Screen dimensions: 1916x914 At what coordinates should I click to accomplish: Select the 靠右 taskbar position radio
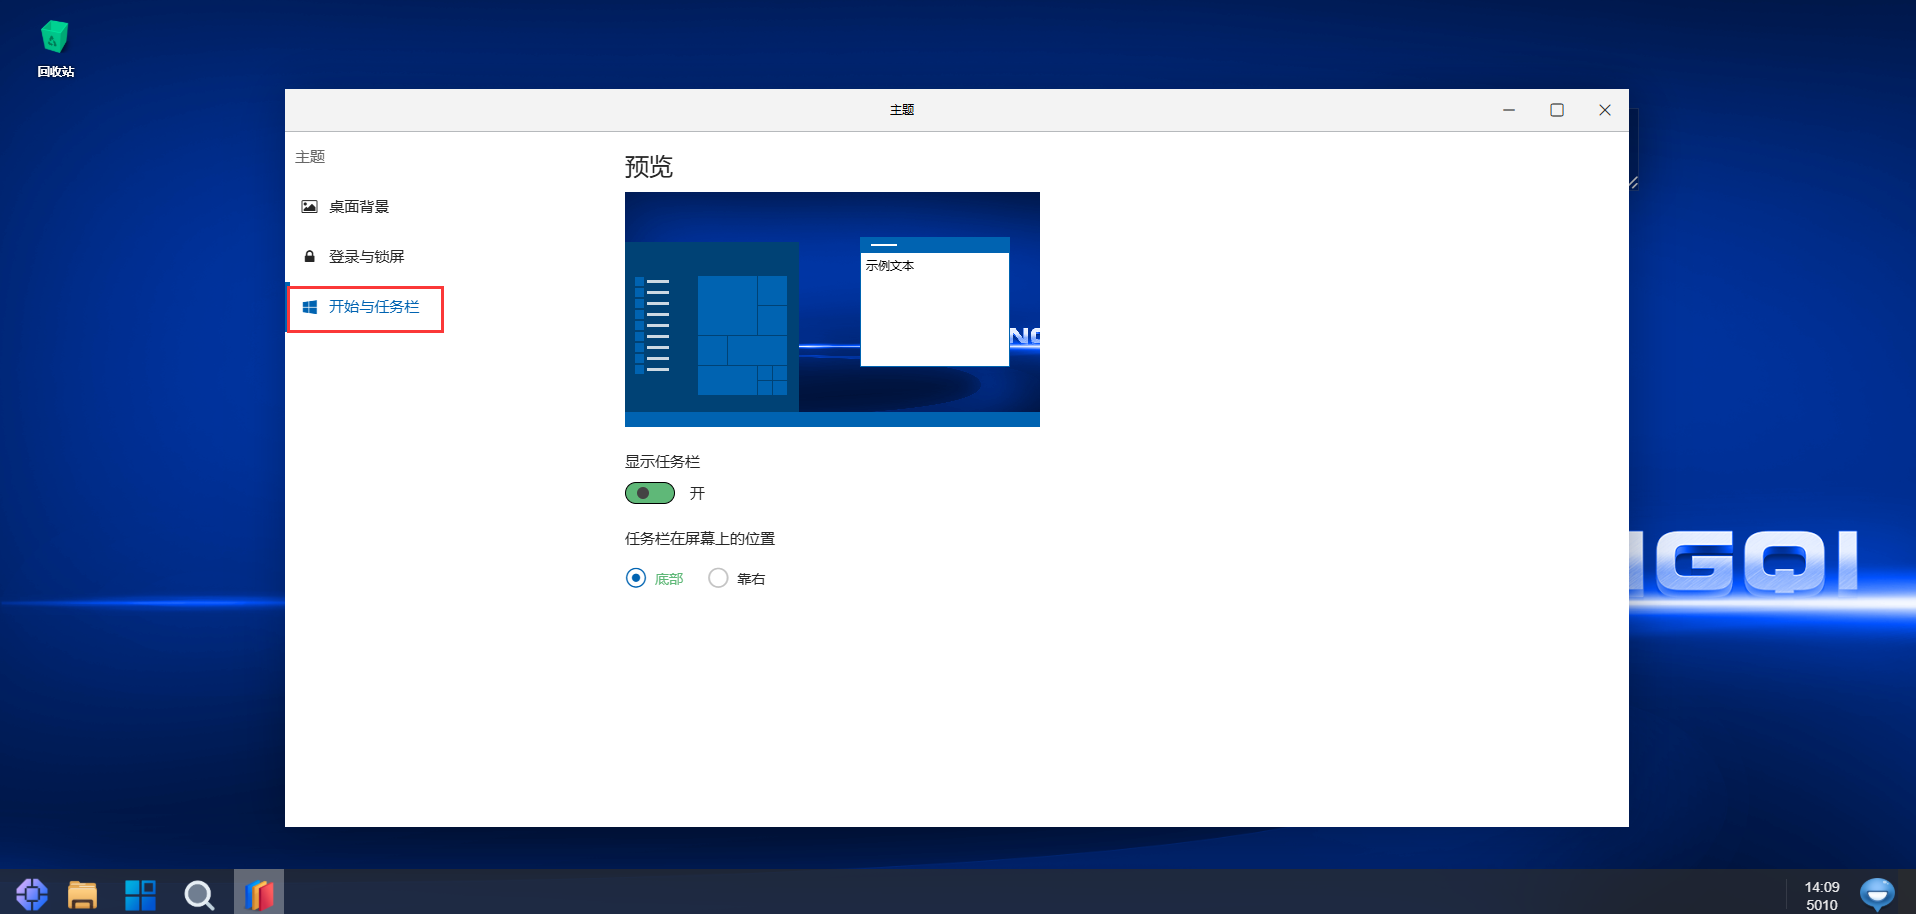click(718, 578)
